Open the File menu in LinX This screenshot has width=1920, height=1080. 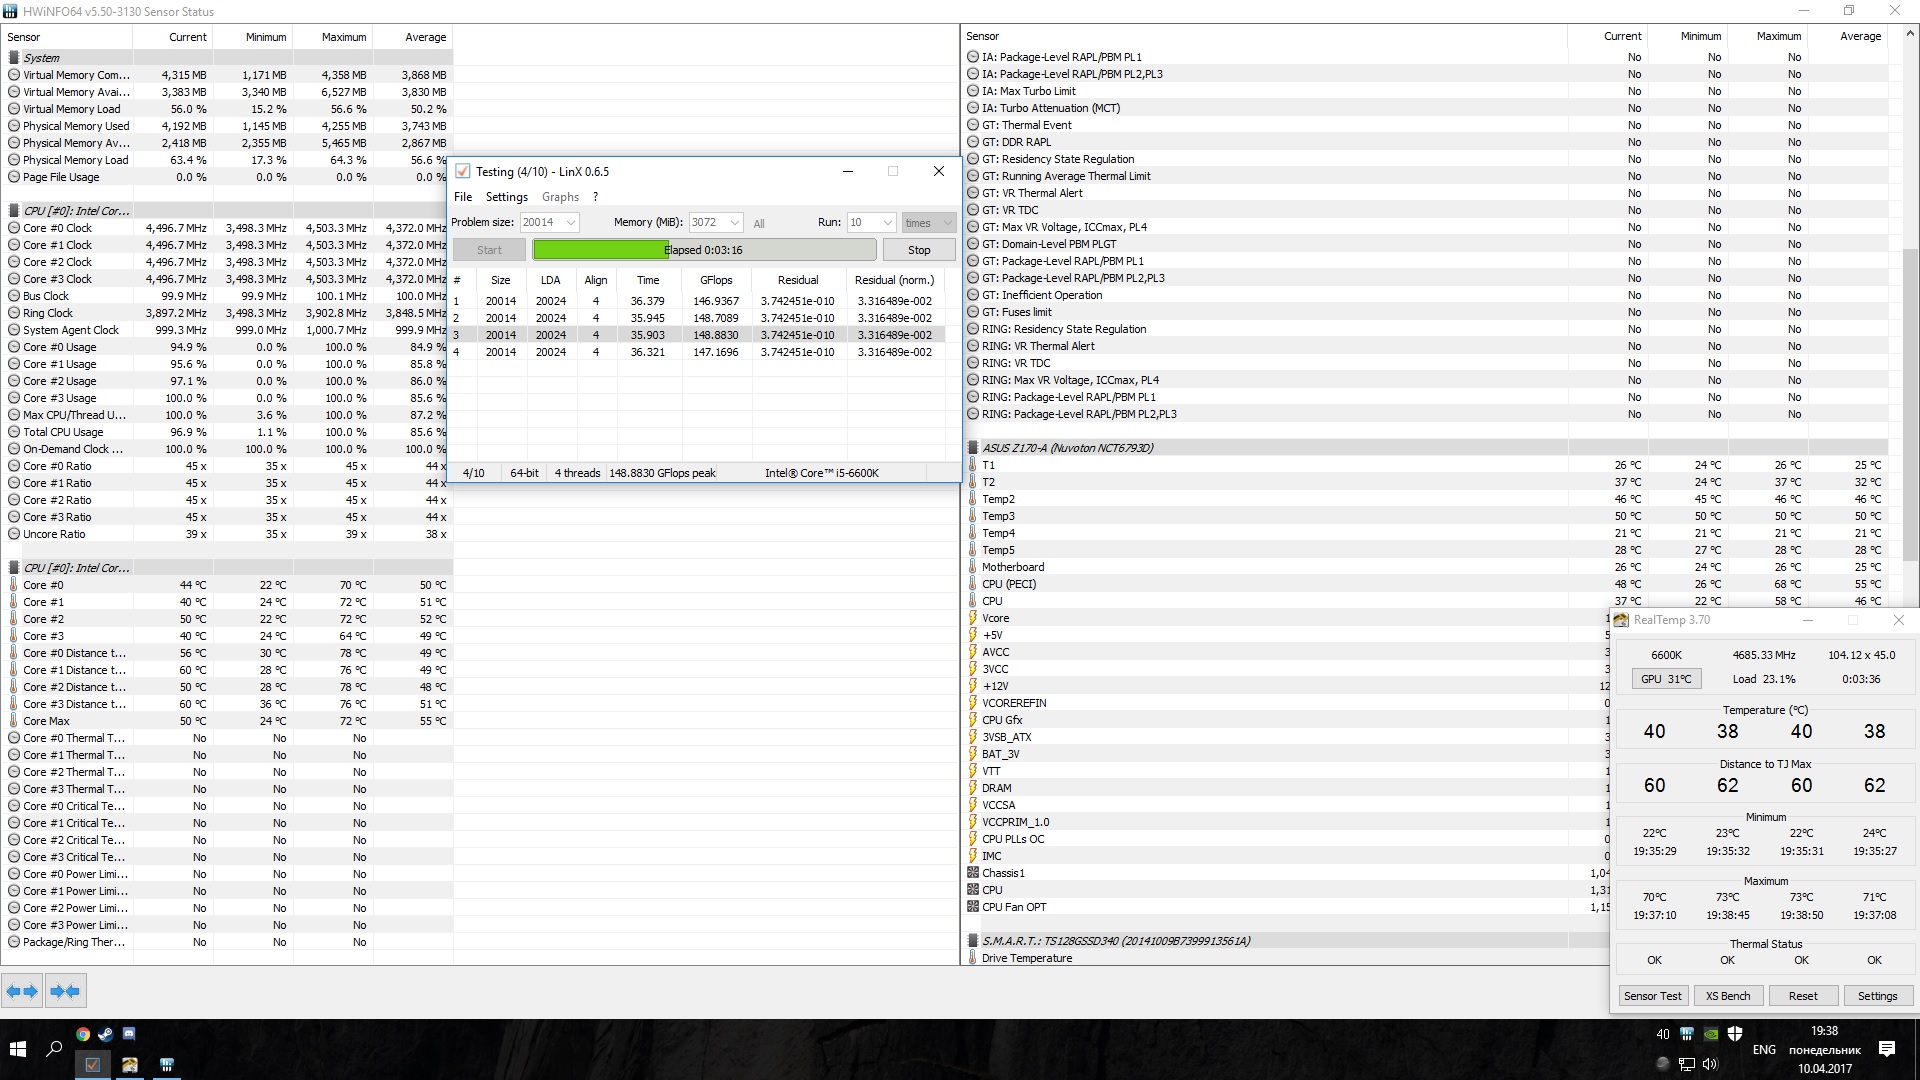463,197
